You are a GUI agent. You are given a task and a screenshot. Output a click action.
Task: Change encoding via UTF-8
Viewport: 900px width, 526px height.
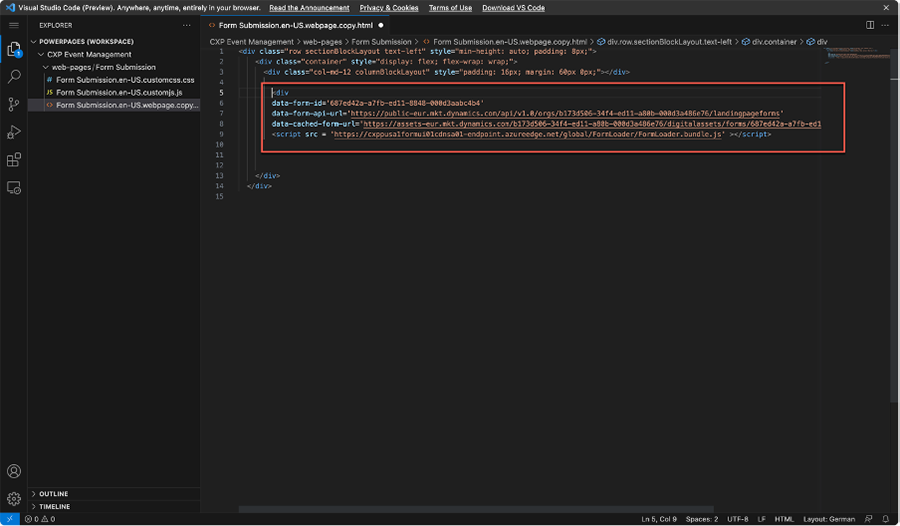click(738, 519)
